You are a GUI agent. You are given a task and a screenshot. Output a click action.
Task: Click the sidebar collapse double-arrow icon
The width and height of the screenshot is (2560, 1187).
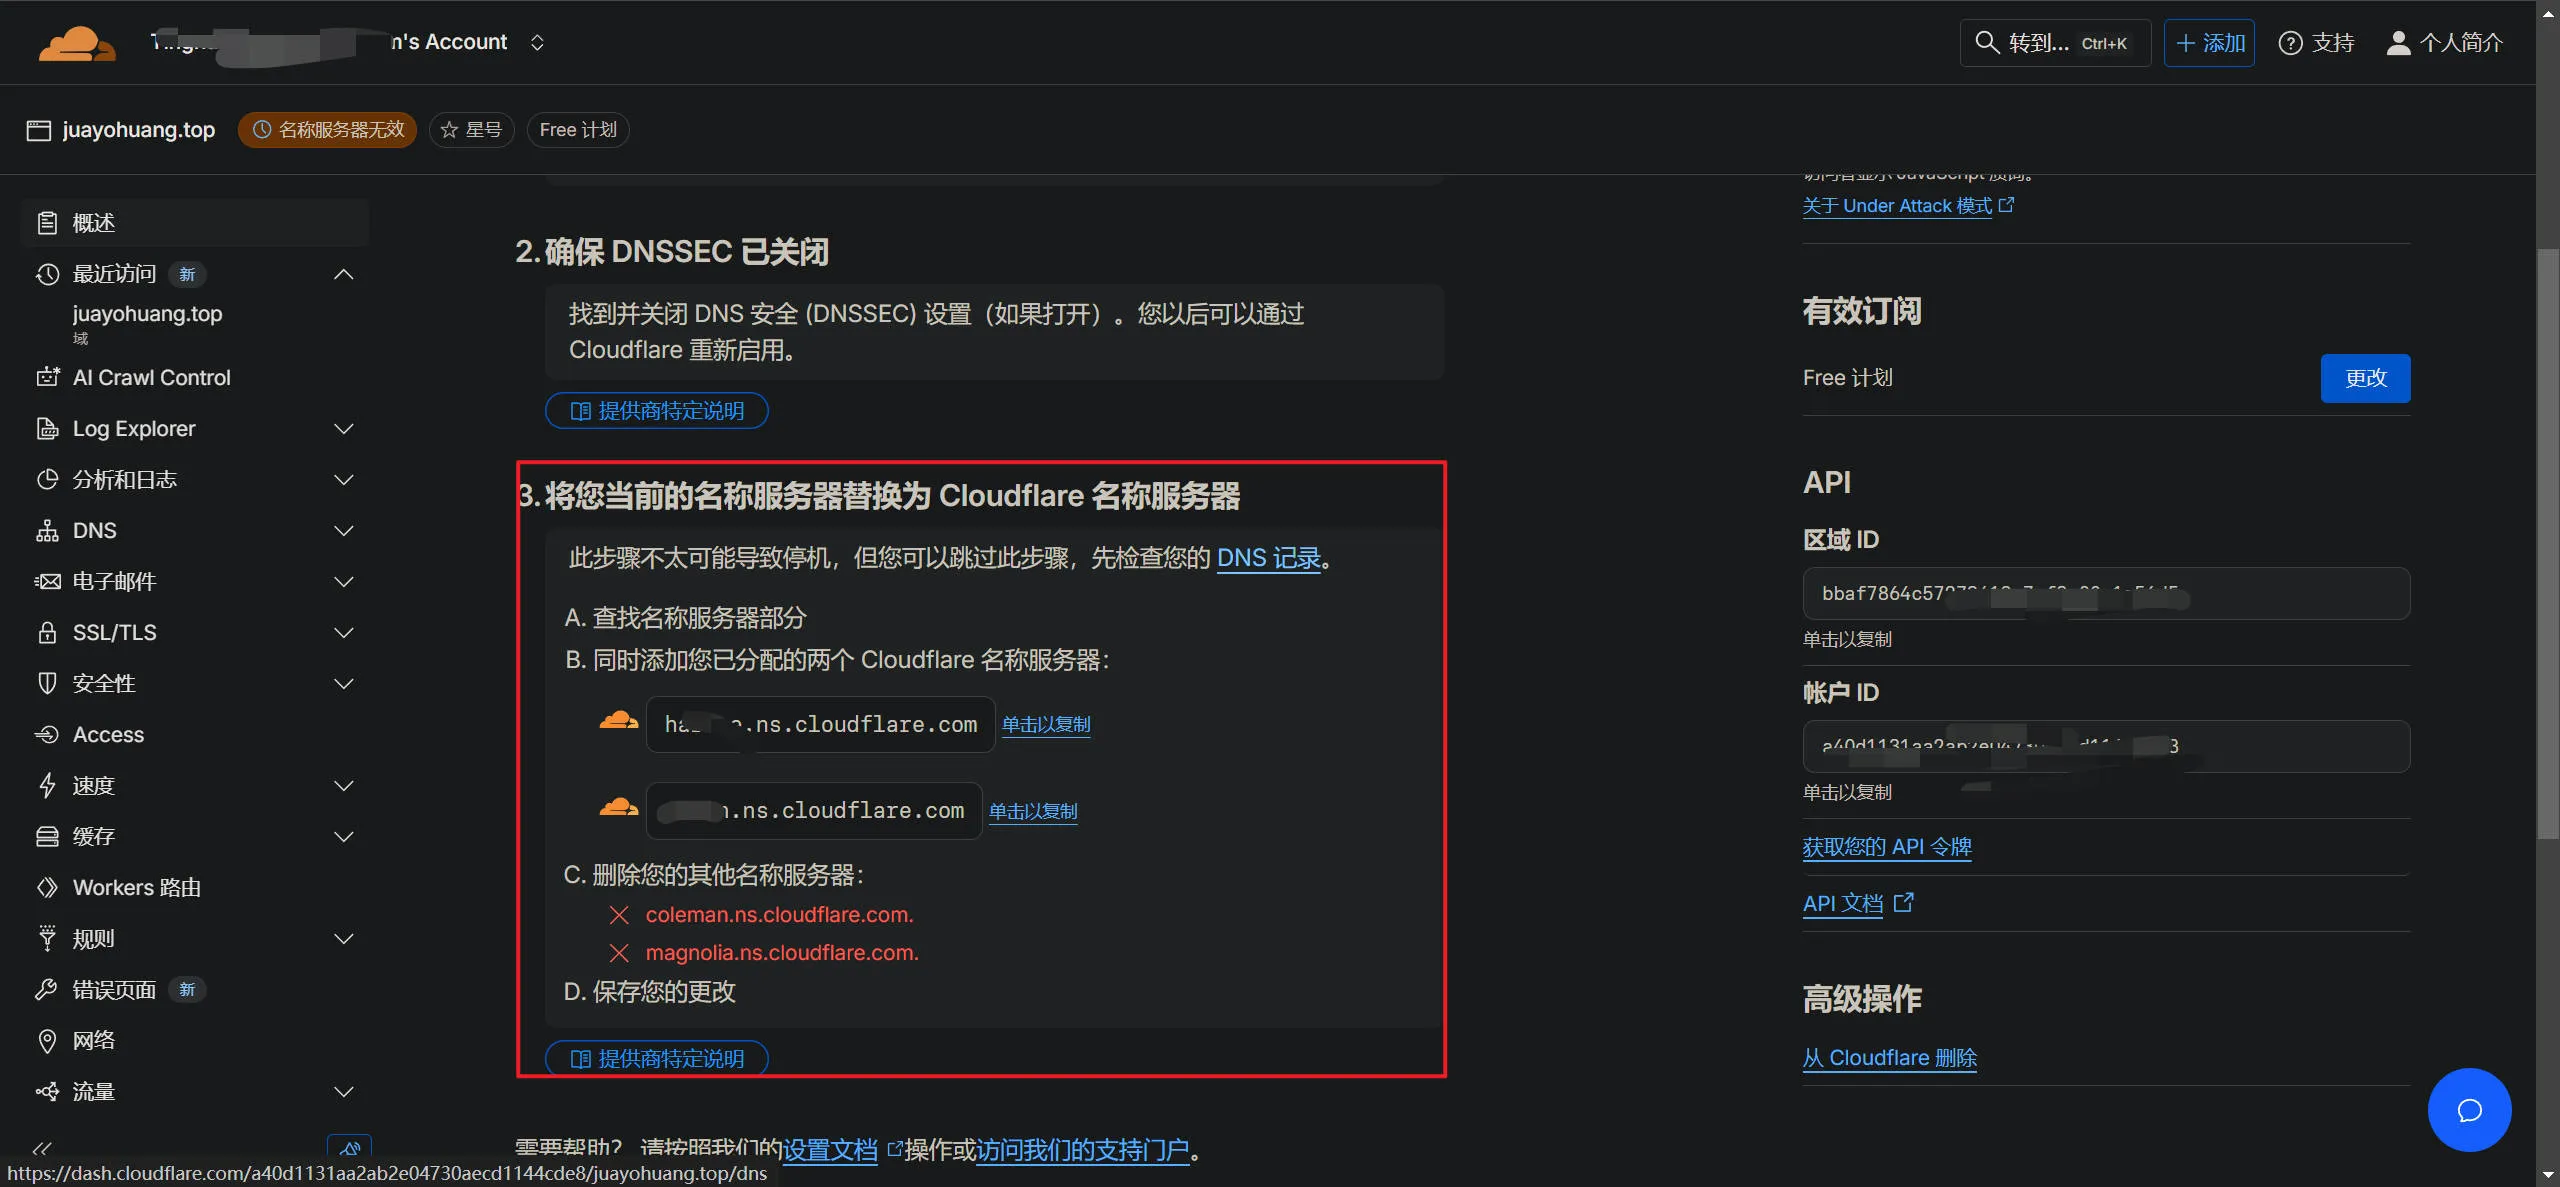[42, 1148]
